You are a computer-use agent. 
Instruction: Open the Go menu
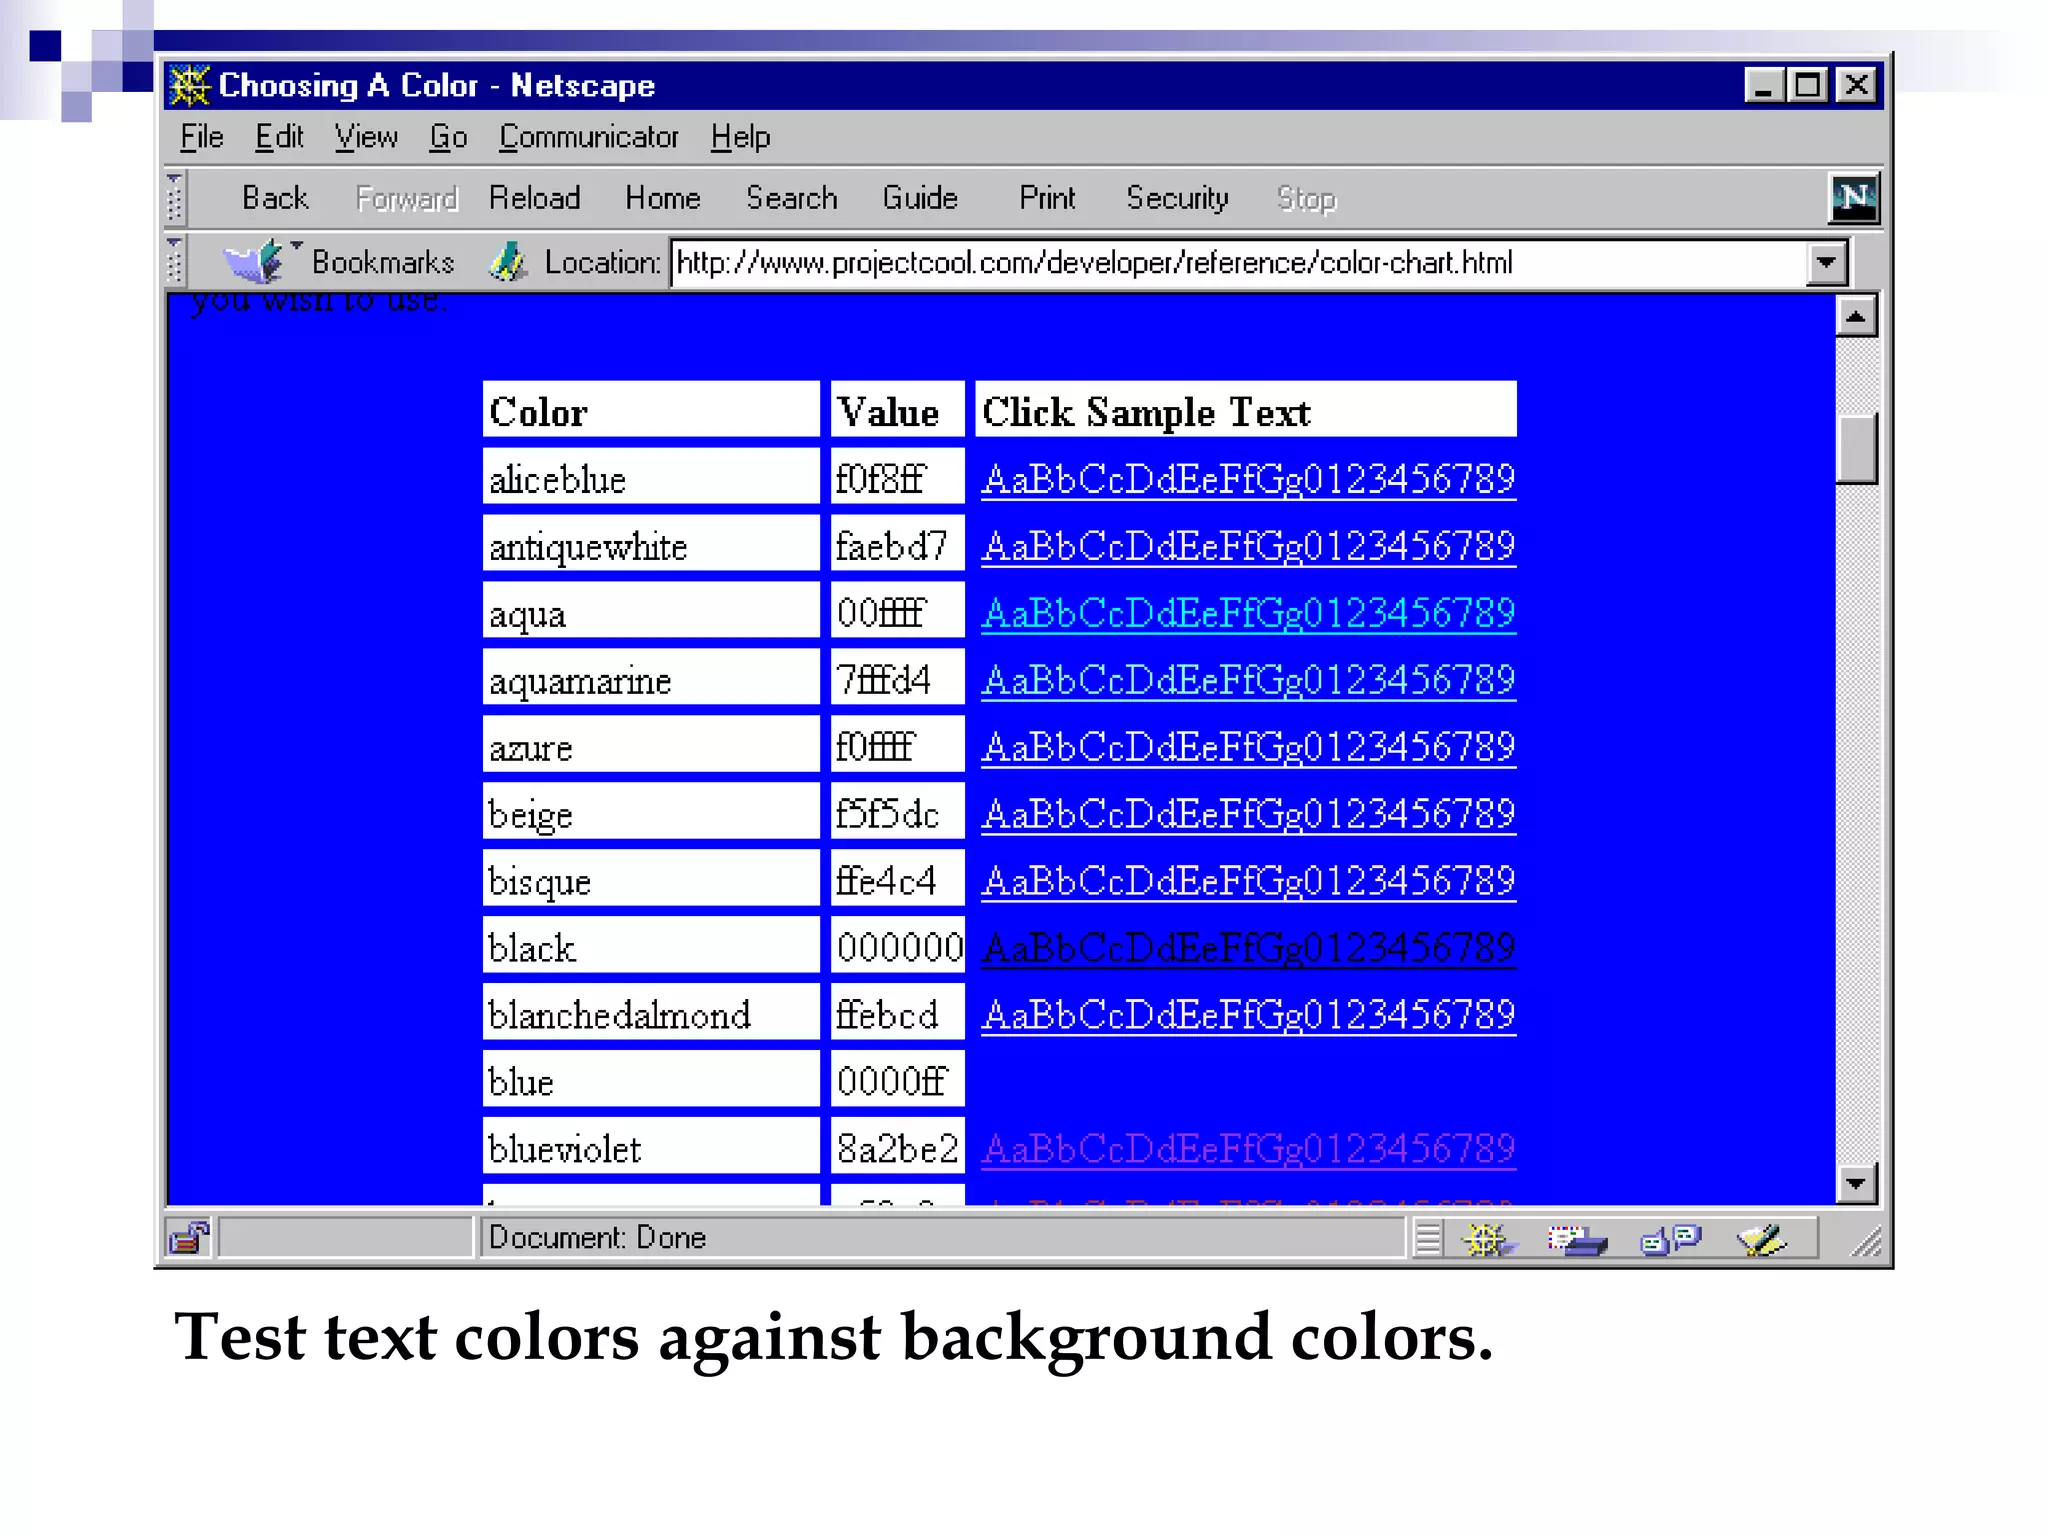tap(448, 137)
